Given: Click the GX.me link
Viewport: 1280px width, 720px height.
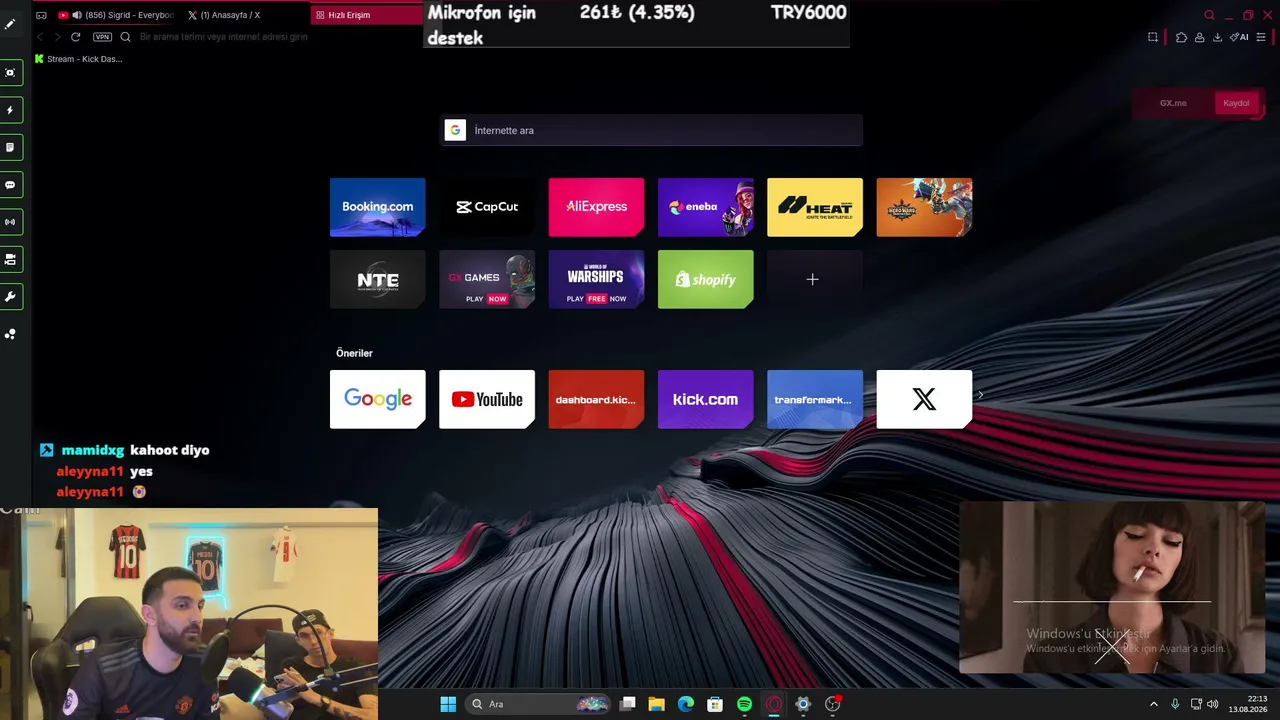Looking at the screenshot, I should tap(1173, 103).
